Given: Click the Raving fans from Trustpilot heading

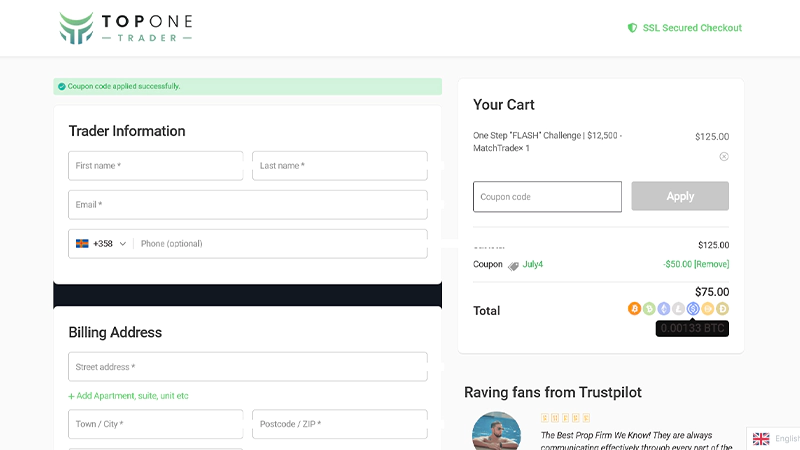Looking at the screenshot, I should point(553,392).
